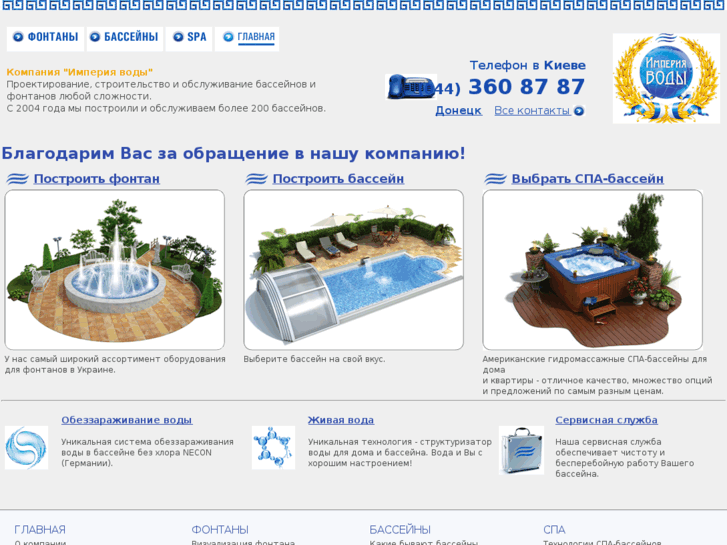Click the 'Телефон в Киеве' label
This screenshot has height=545, width=727.
point(528,65)
